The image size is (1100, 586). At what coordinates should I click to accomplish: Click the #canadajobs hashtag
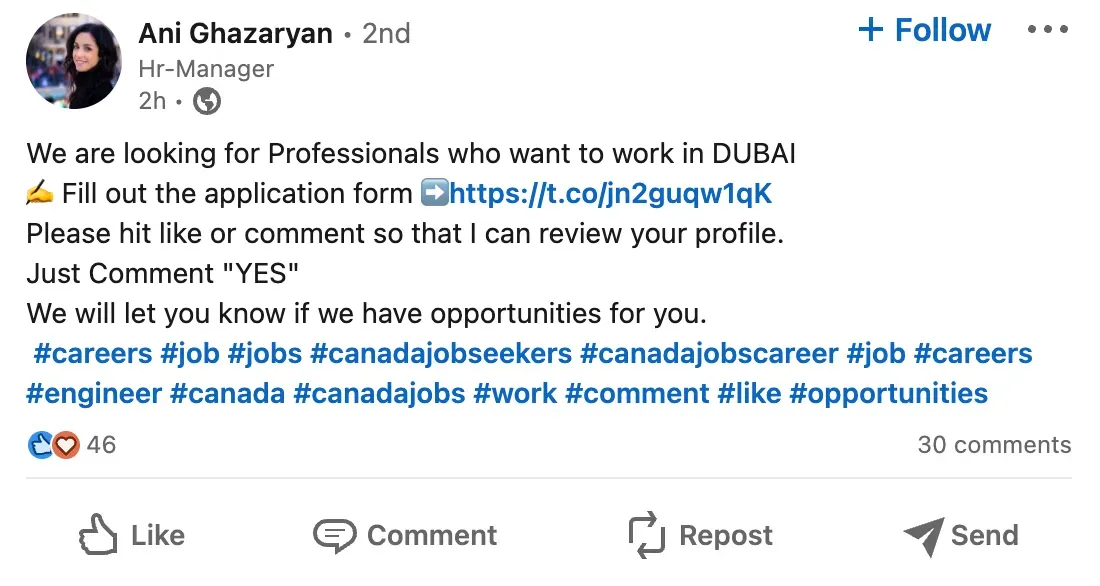click(379, 393)
